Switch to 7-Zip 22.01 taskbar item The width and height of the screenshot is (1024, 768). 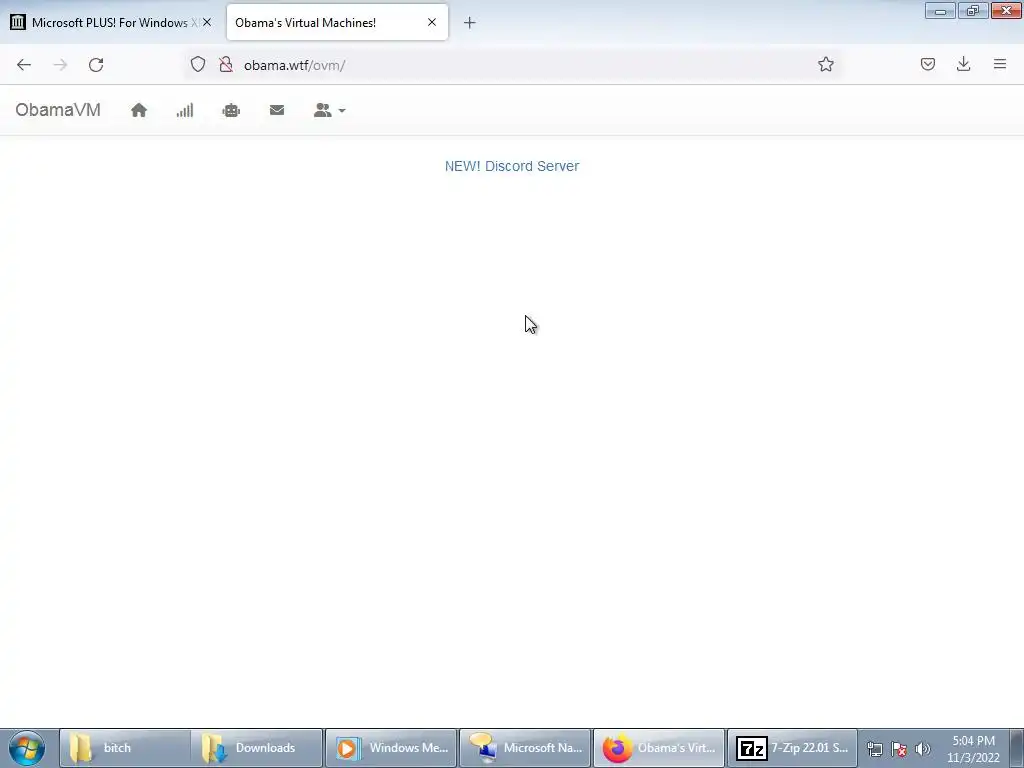click(792, 748)
